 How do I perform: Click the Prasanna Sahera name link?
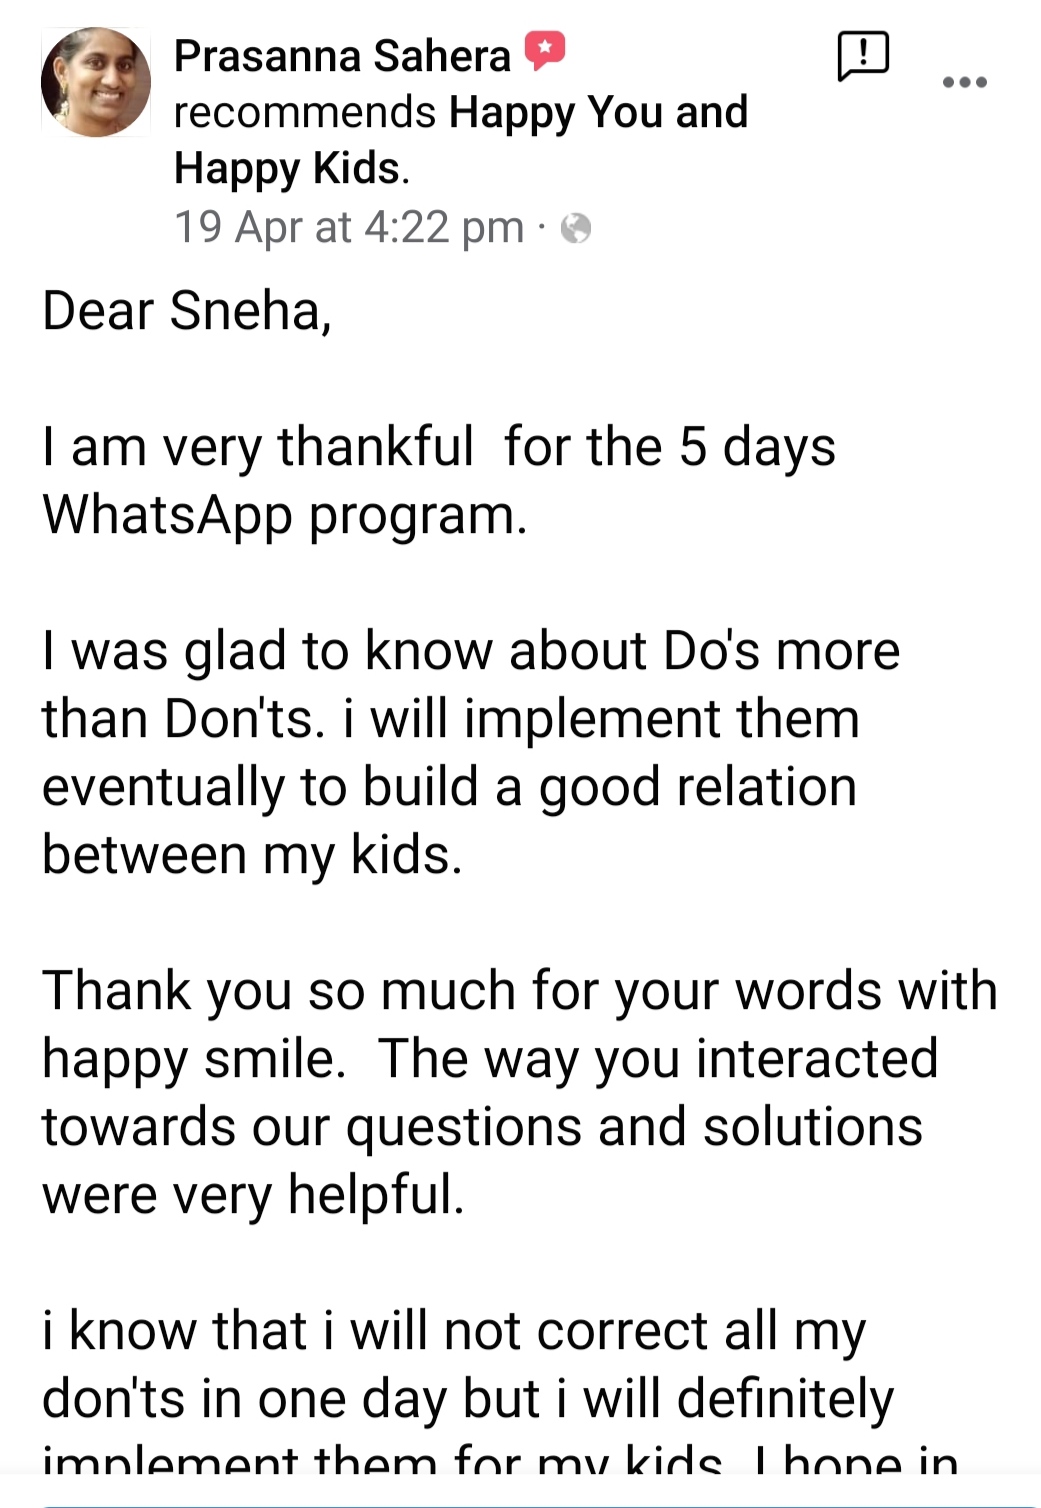(x=342, y=56)
